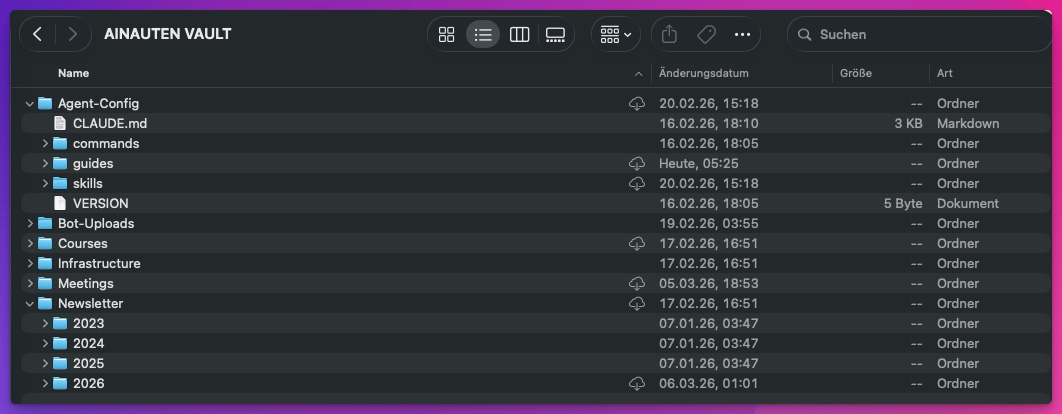Click the Suchen search field
This screenshot has width=1062, height=414.
920,34
